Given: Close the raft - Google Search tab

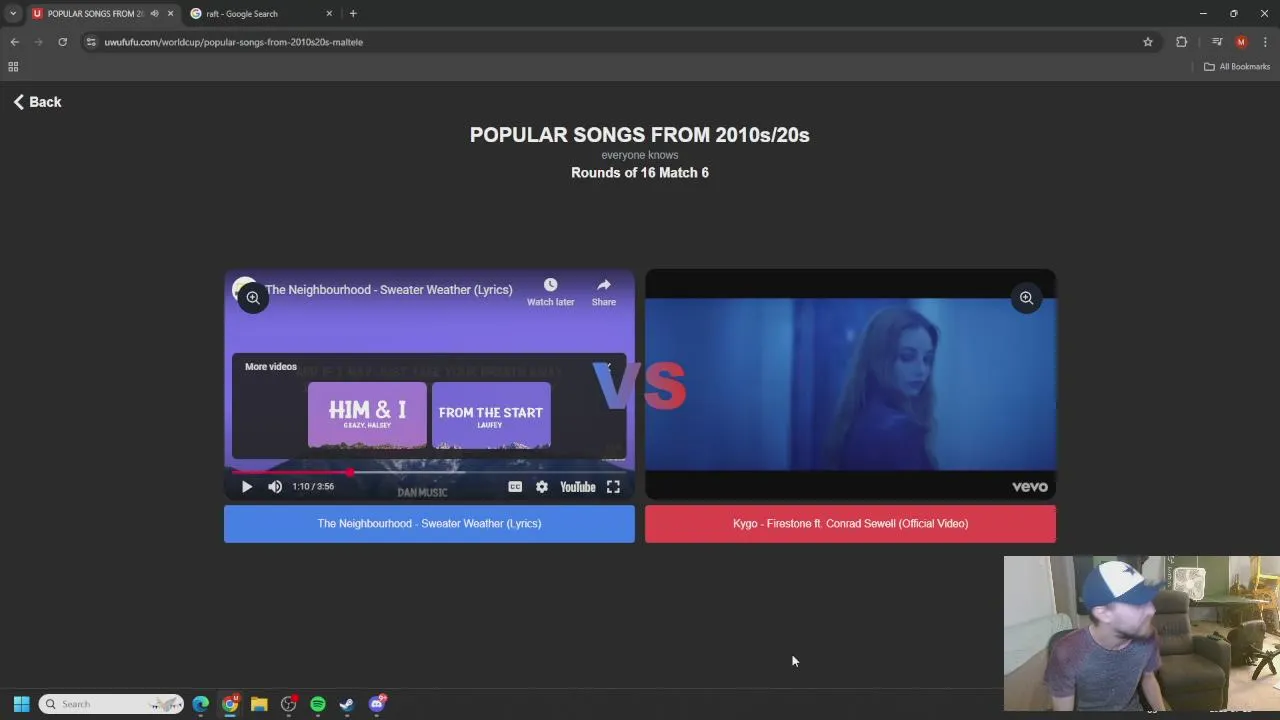Looking at the screenshot, I should click(329, 14).
